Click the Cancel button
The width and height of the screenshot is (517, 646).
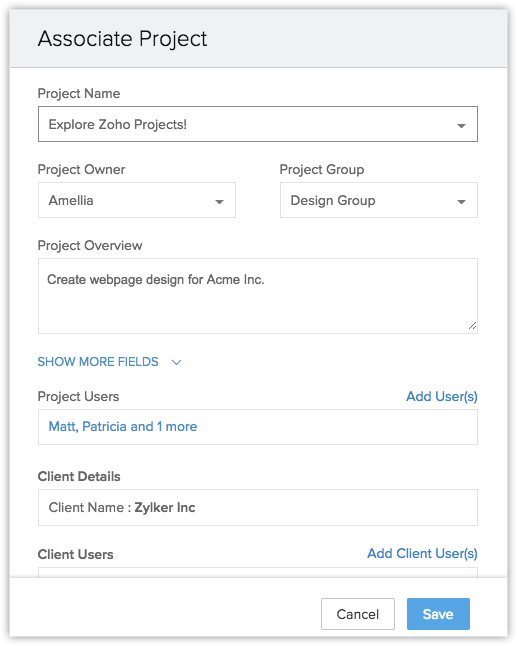[358, 614]
